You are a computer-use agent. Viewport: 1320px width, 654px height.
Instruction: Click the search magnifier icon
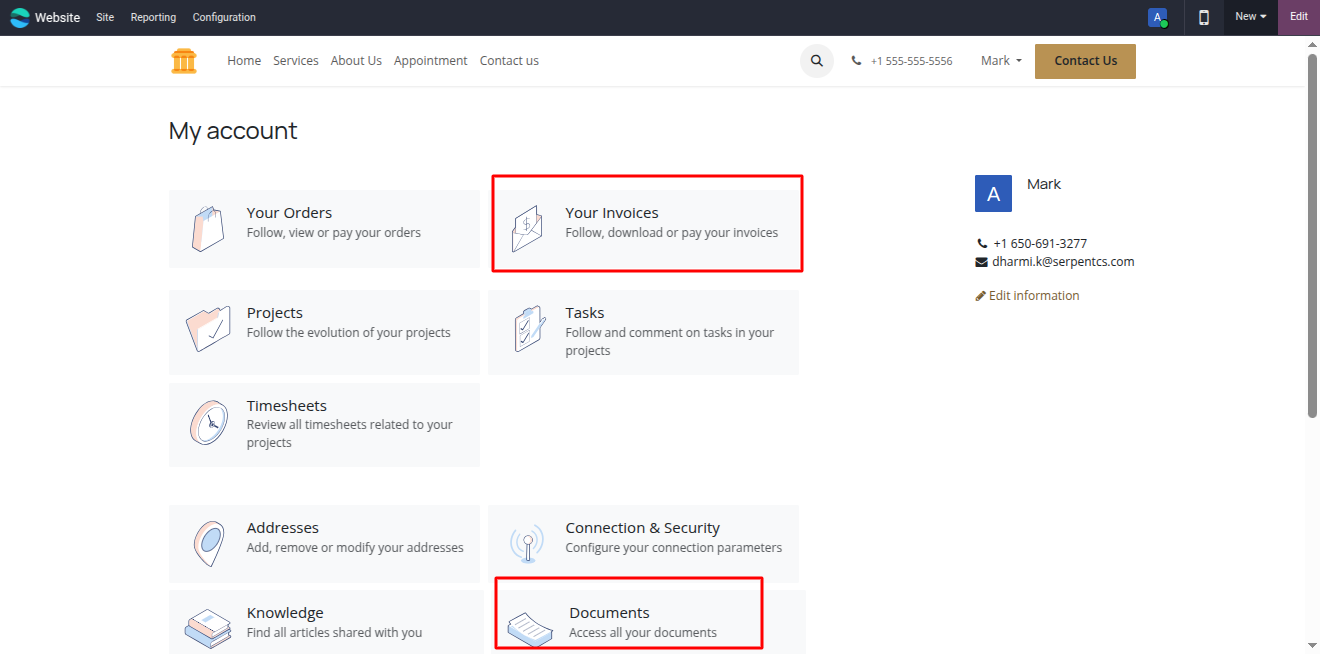point(816,61)
